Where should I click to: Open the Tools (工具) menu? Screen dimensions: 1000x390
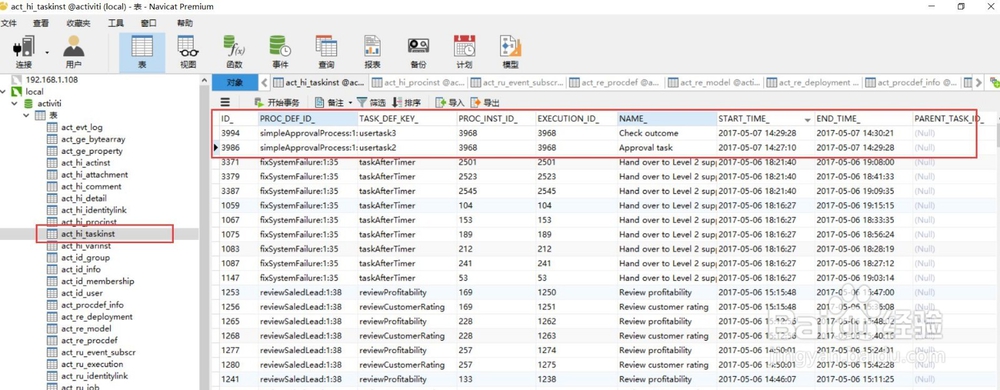click(x=115, y=23)
